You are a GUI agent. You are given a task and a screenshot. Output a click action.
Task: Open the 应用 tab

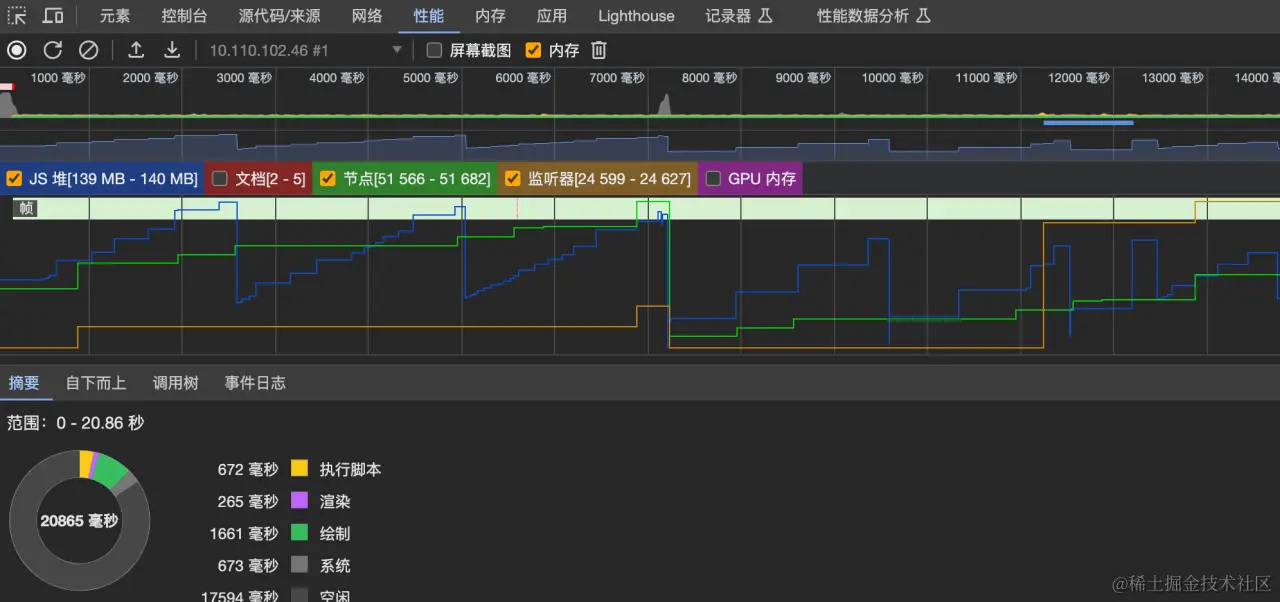(x=551, y=16)
